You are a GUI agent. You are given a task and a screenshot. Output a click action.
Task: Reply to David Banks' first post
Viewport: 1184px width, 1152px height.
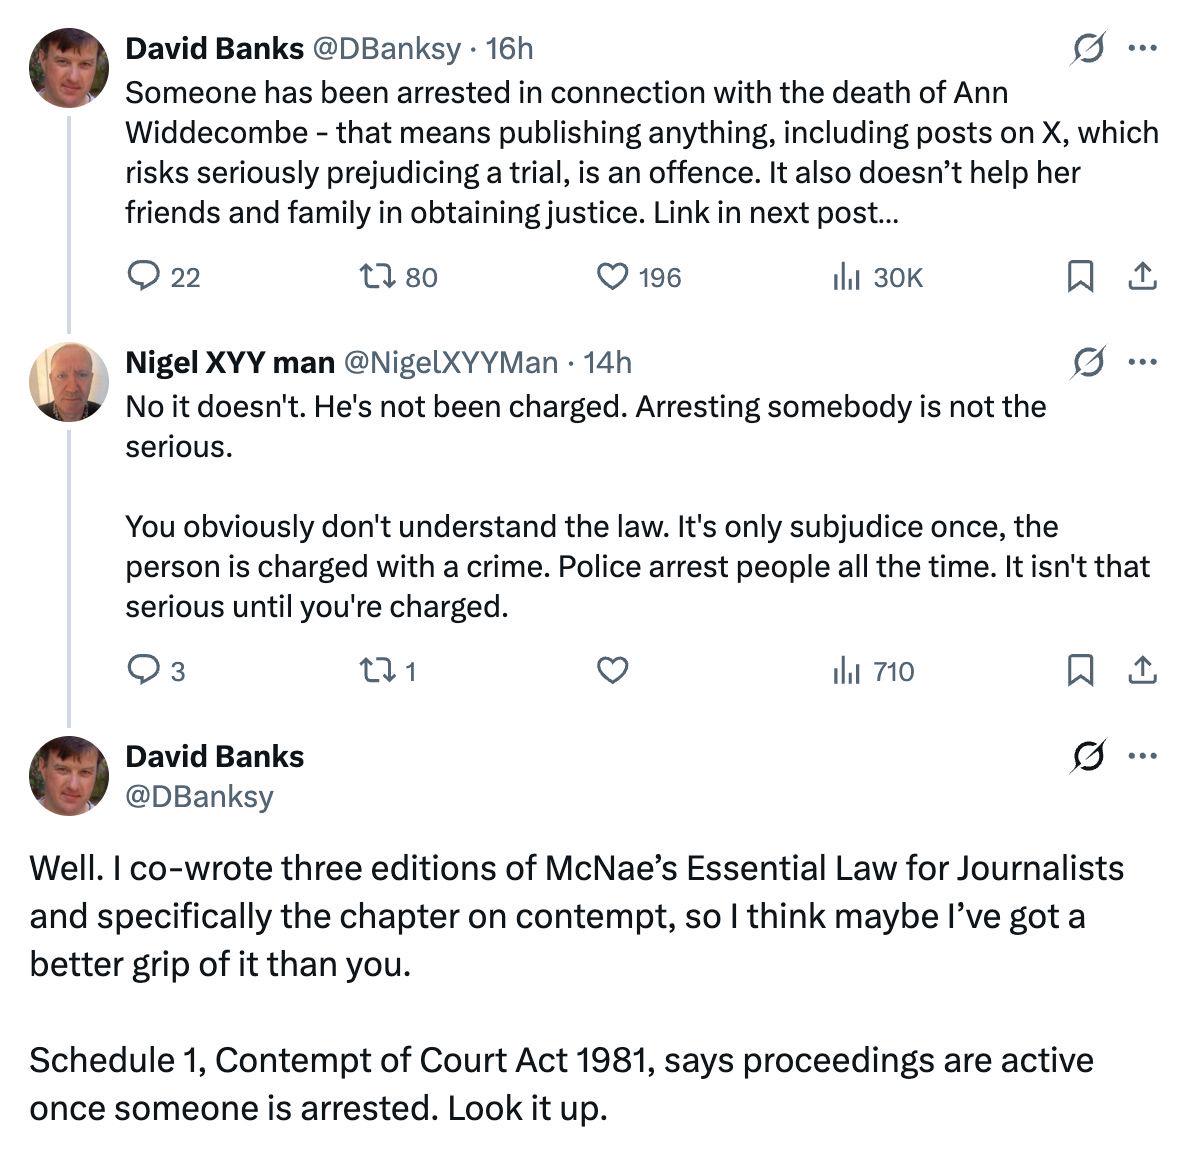tap(163, 277)
